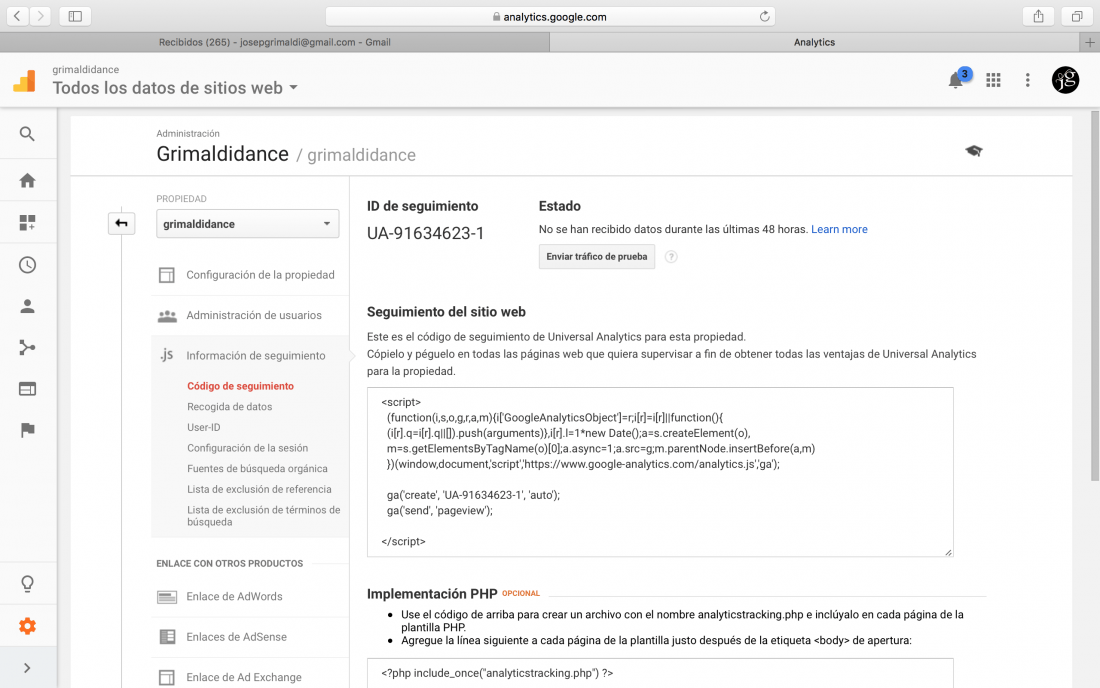
Task: Click the Implementación PHP heading
Action: coord(432,594)
